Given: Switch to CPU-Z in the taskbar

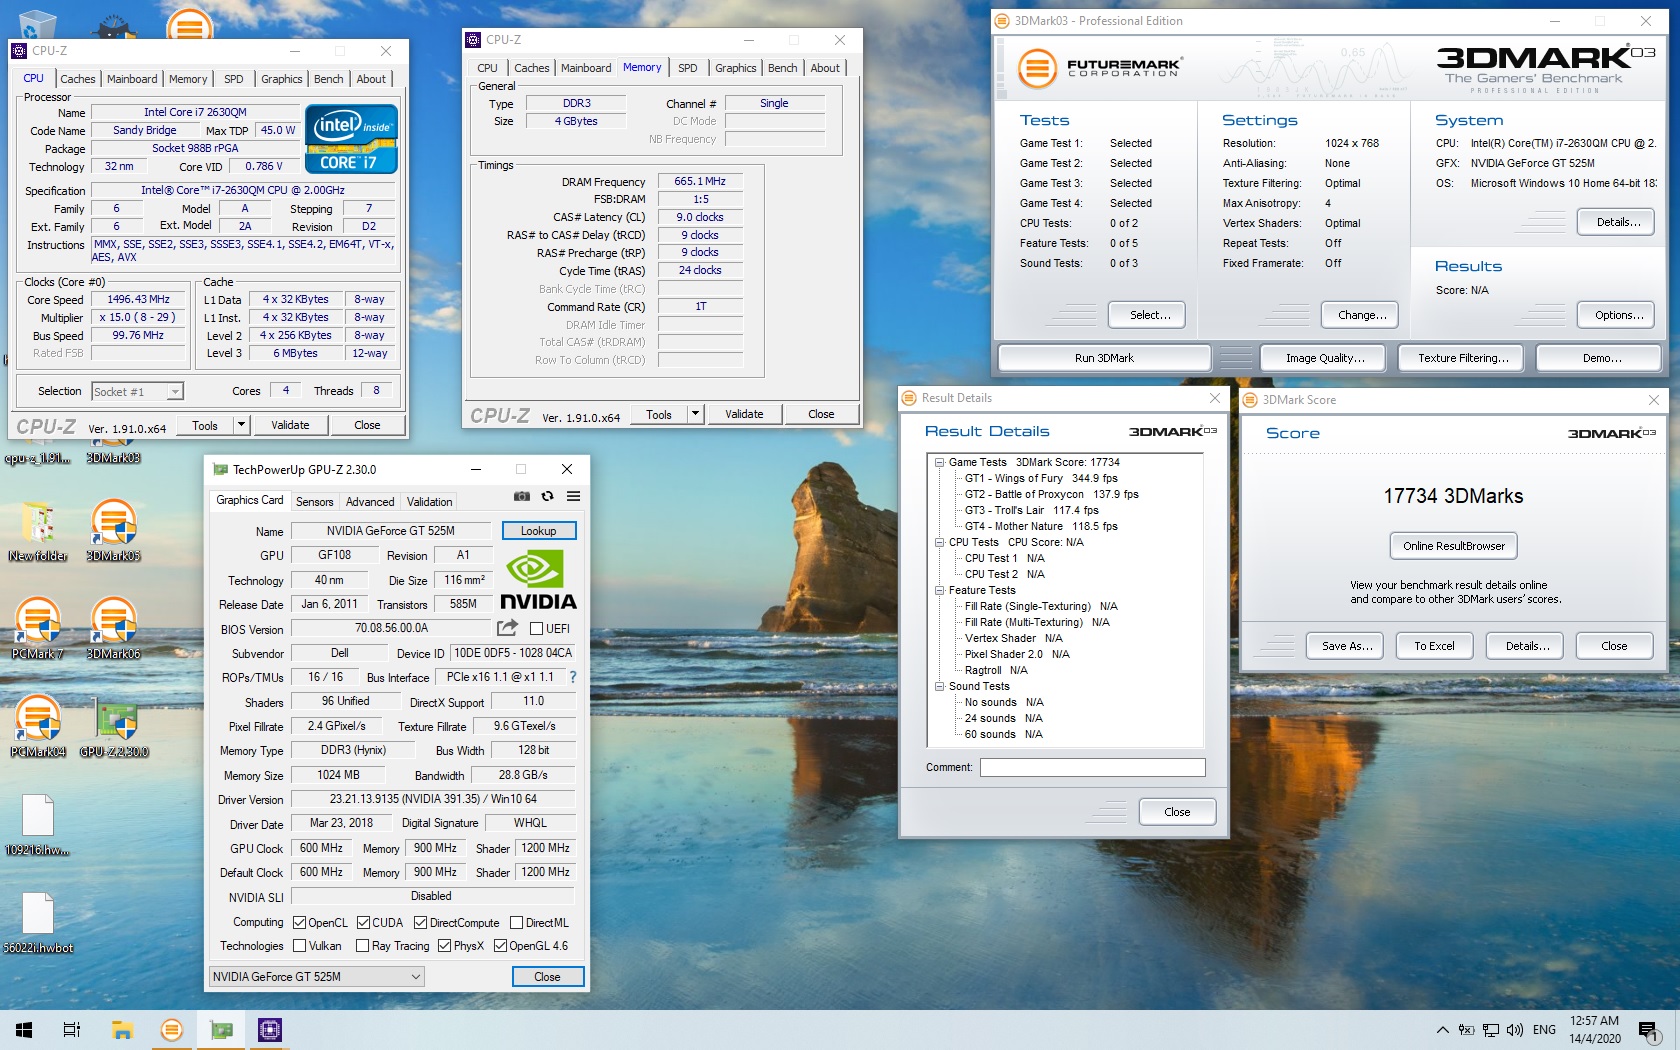Looking at the screenshot, I should tap(270, 1030).
